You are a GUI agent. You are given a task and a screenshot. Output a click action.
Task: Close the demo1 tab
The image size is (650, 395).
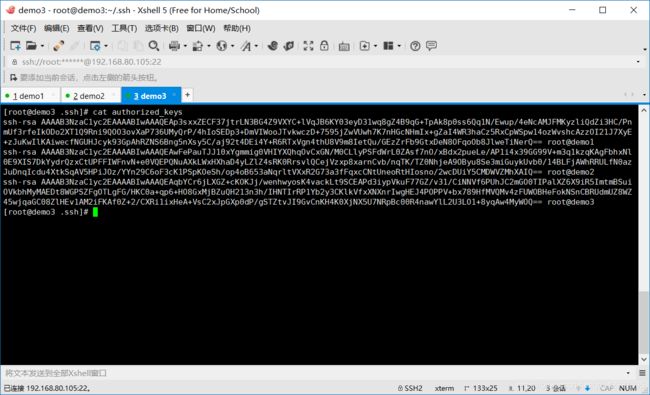point(53,95)
